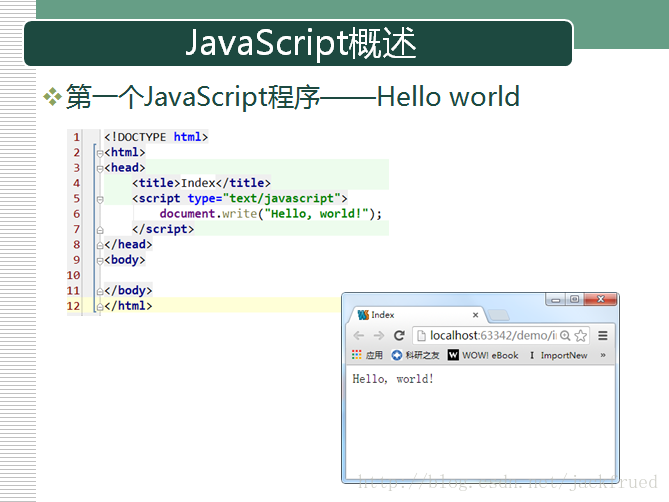Image resolution: width=669 pixels, height=502 pixels.
Task: Click the </head> fold end marker
Action: (x=99, y=245)
